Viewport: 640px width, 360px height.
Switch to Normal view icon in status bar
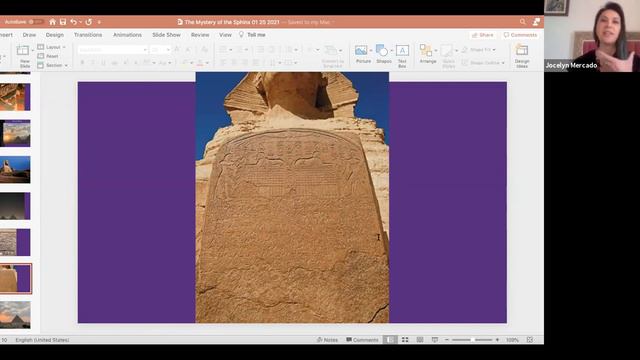pyautogui.click(x=390, y=340)
